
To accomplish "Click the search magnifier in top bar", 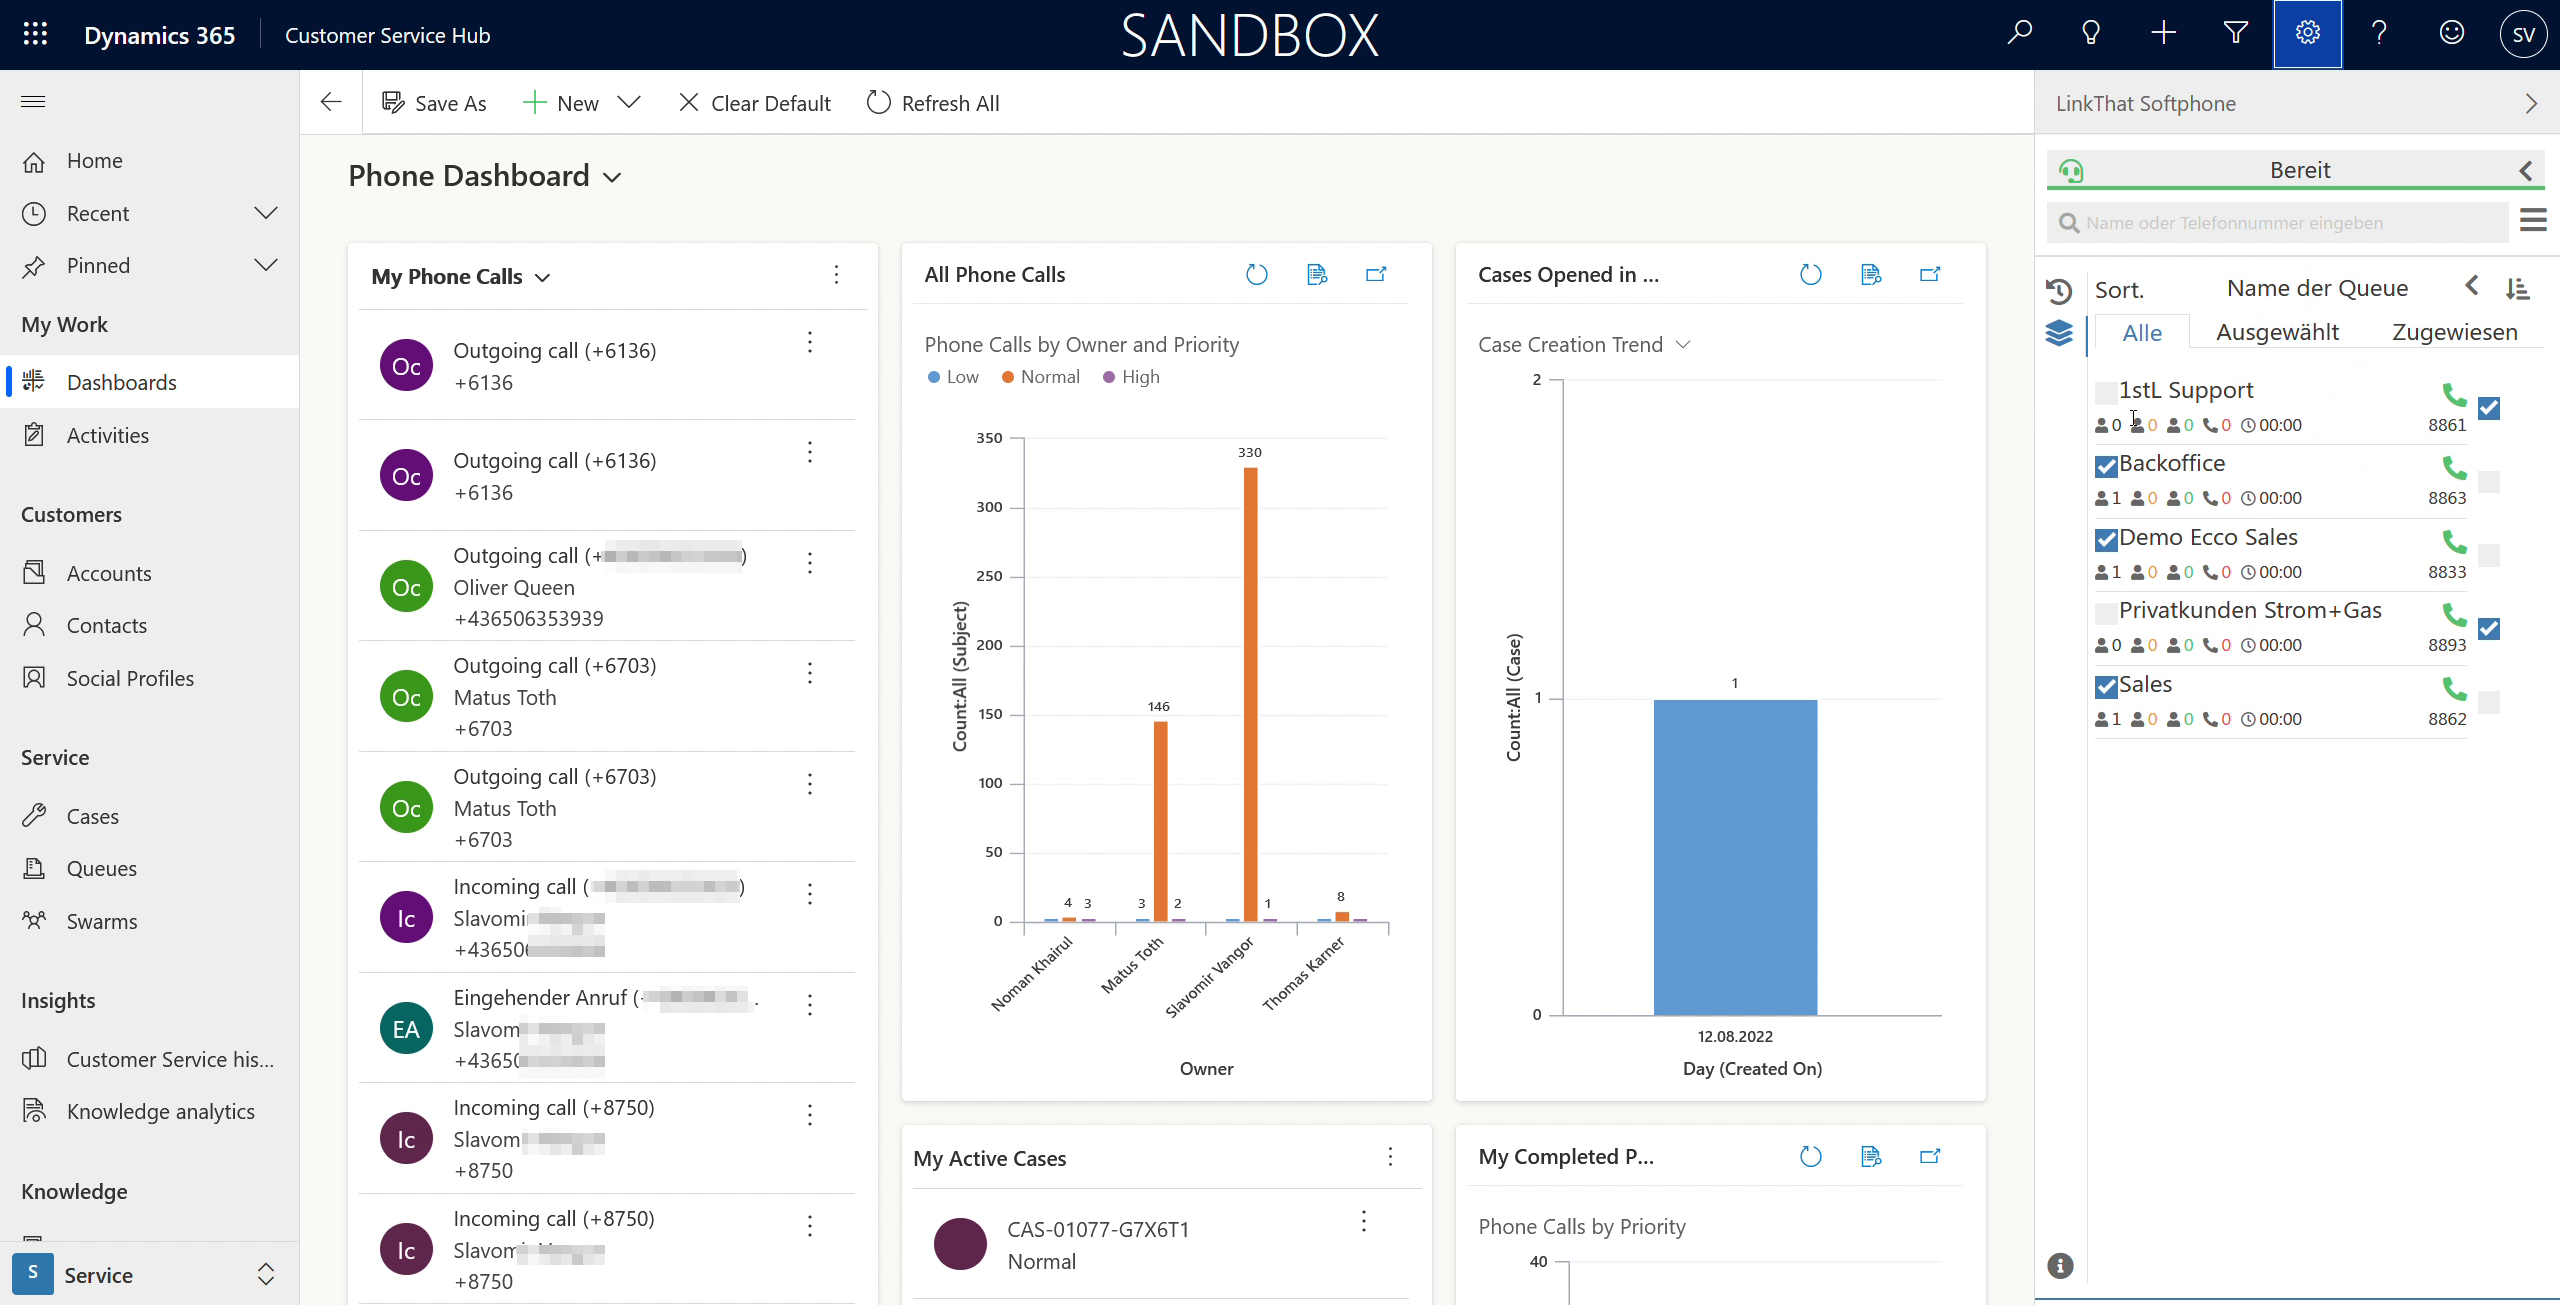I will [x=2019, y=34].
